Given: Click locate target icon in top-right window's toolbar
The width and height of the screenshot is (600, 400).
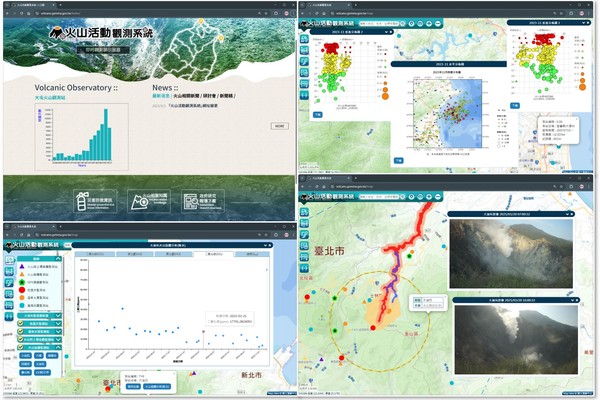Looking at the screenshot, I should (x=411, y=24).
